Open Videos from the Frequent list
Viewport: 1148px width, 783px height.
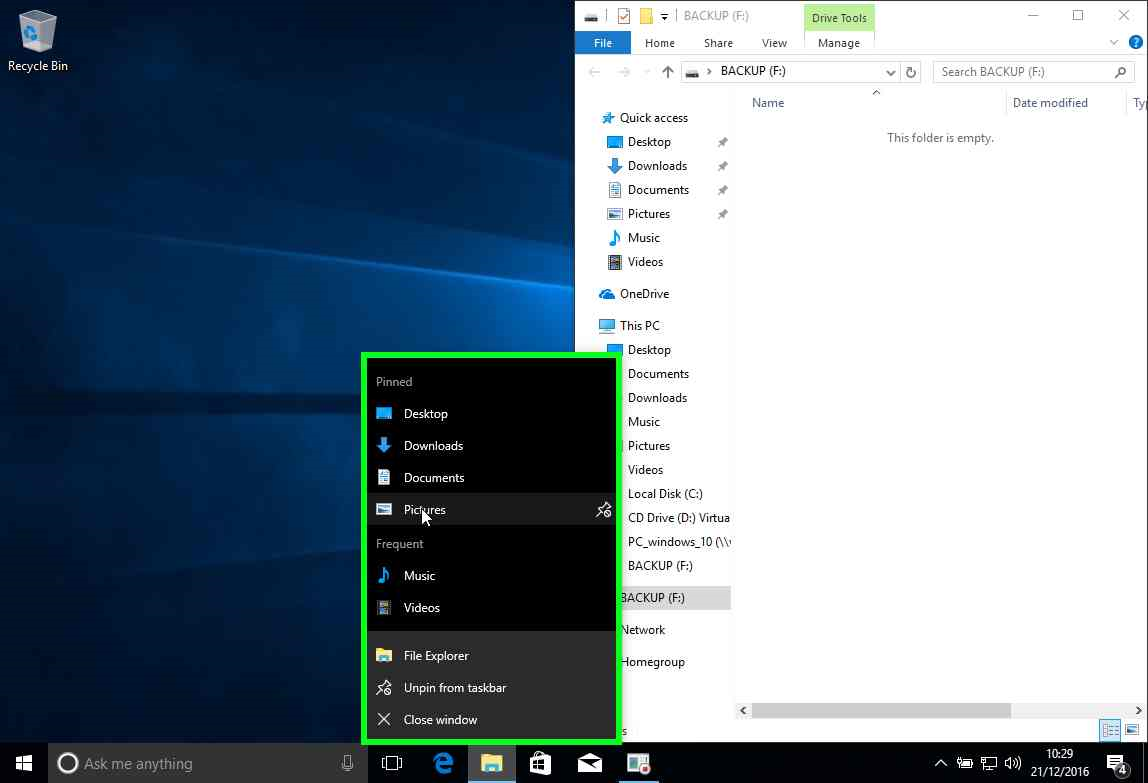tap(491, 608)
